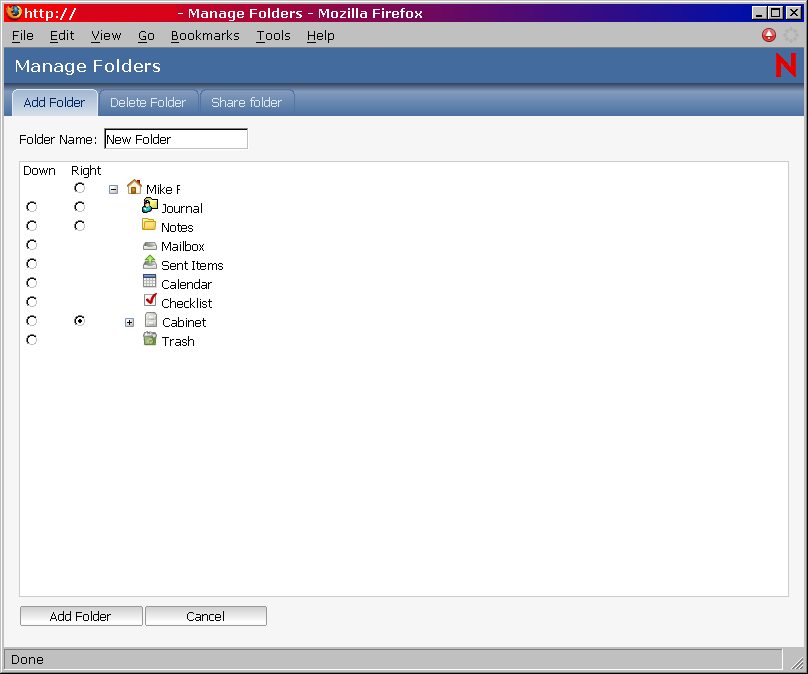Screen dimensions: 808x674
Task: Click the Calendar label
Action: click(187, 285)
